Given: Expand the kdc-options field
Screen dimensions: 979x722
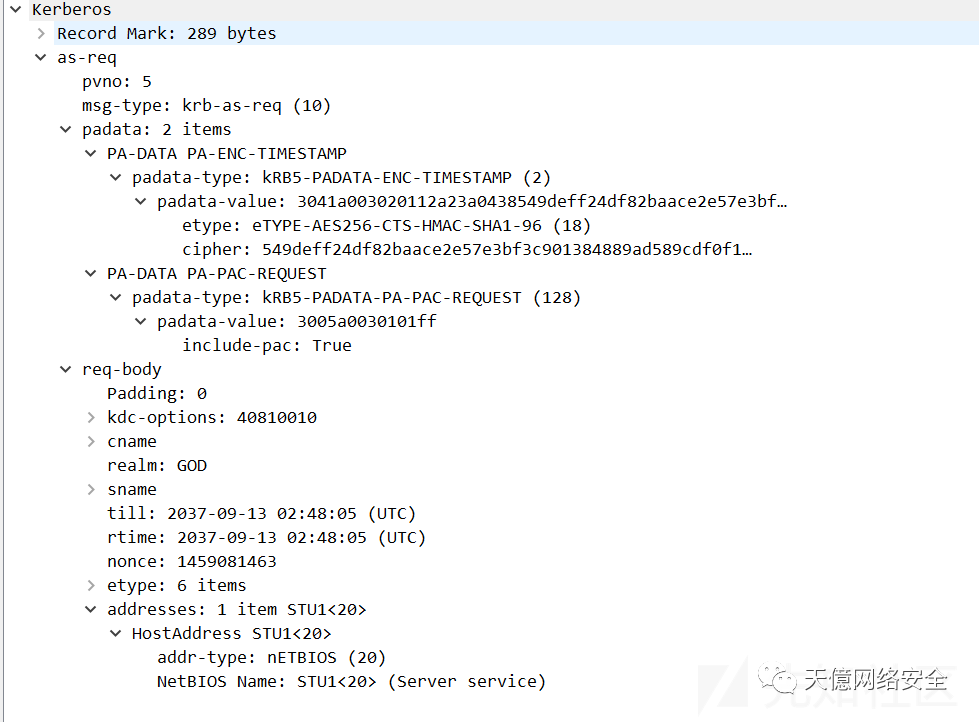Looking at the screenshot, I should 91,417.
